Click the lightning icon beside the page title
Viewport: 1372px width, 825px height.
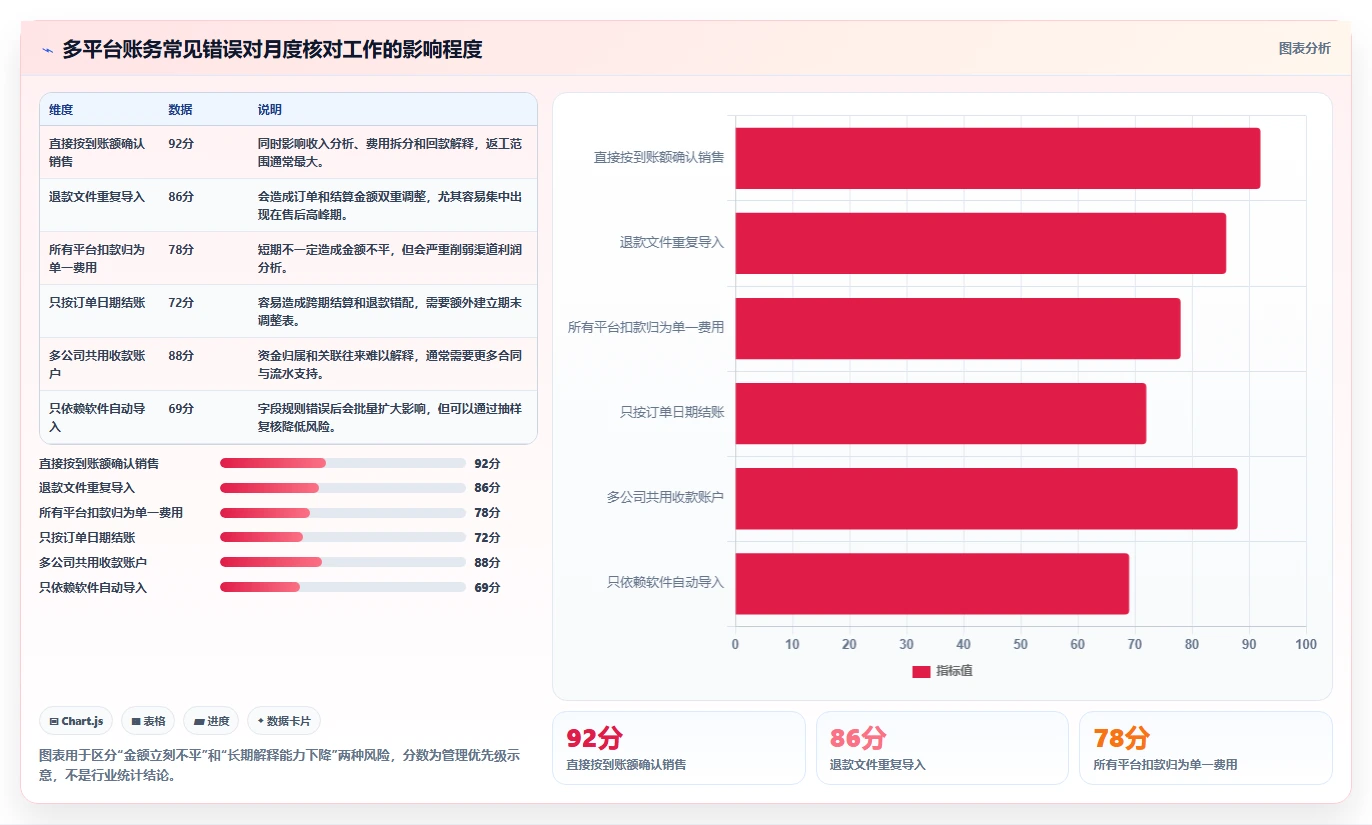47,50
